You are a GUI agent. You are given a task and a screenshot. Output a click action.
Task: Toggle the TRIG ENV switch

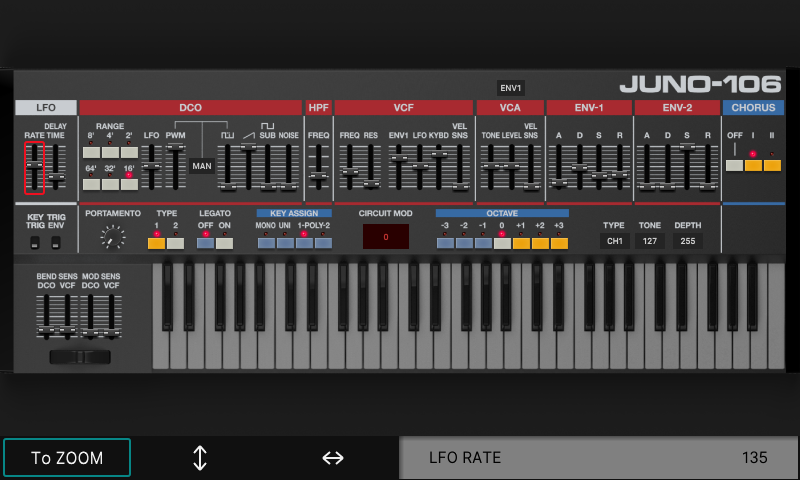pyautogui.click(x=56, y=243)
